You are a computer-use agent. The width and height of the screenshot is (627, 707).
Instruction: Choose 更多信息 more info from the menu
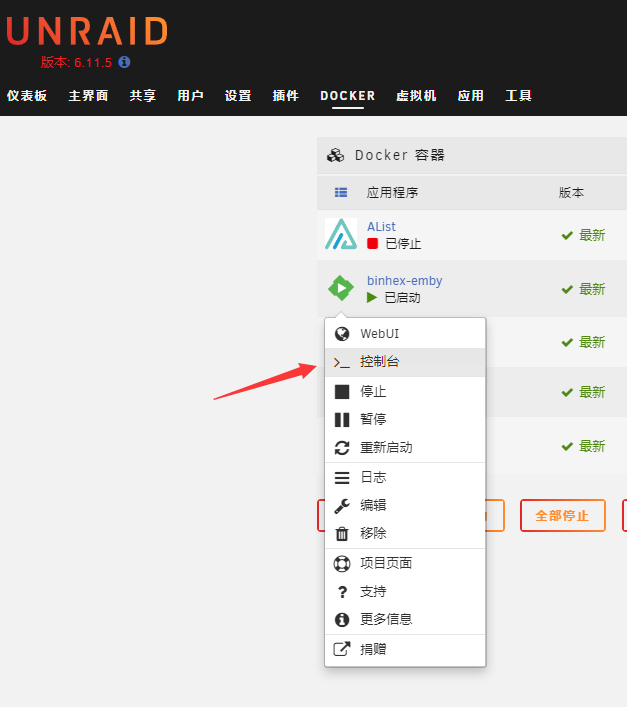pos(405,620)
